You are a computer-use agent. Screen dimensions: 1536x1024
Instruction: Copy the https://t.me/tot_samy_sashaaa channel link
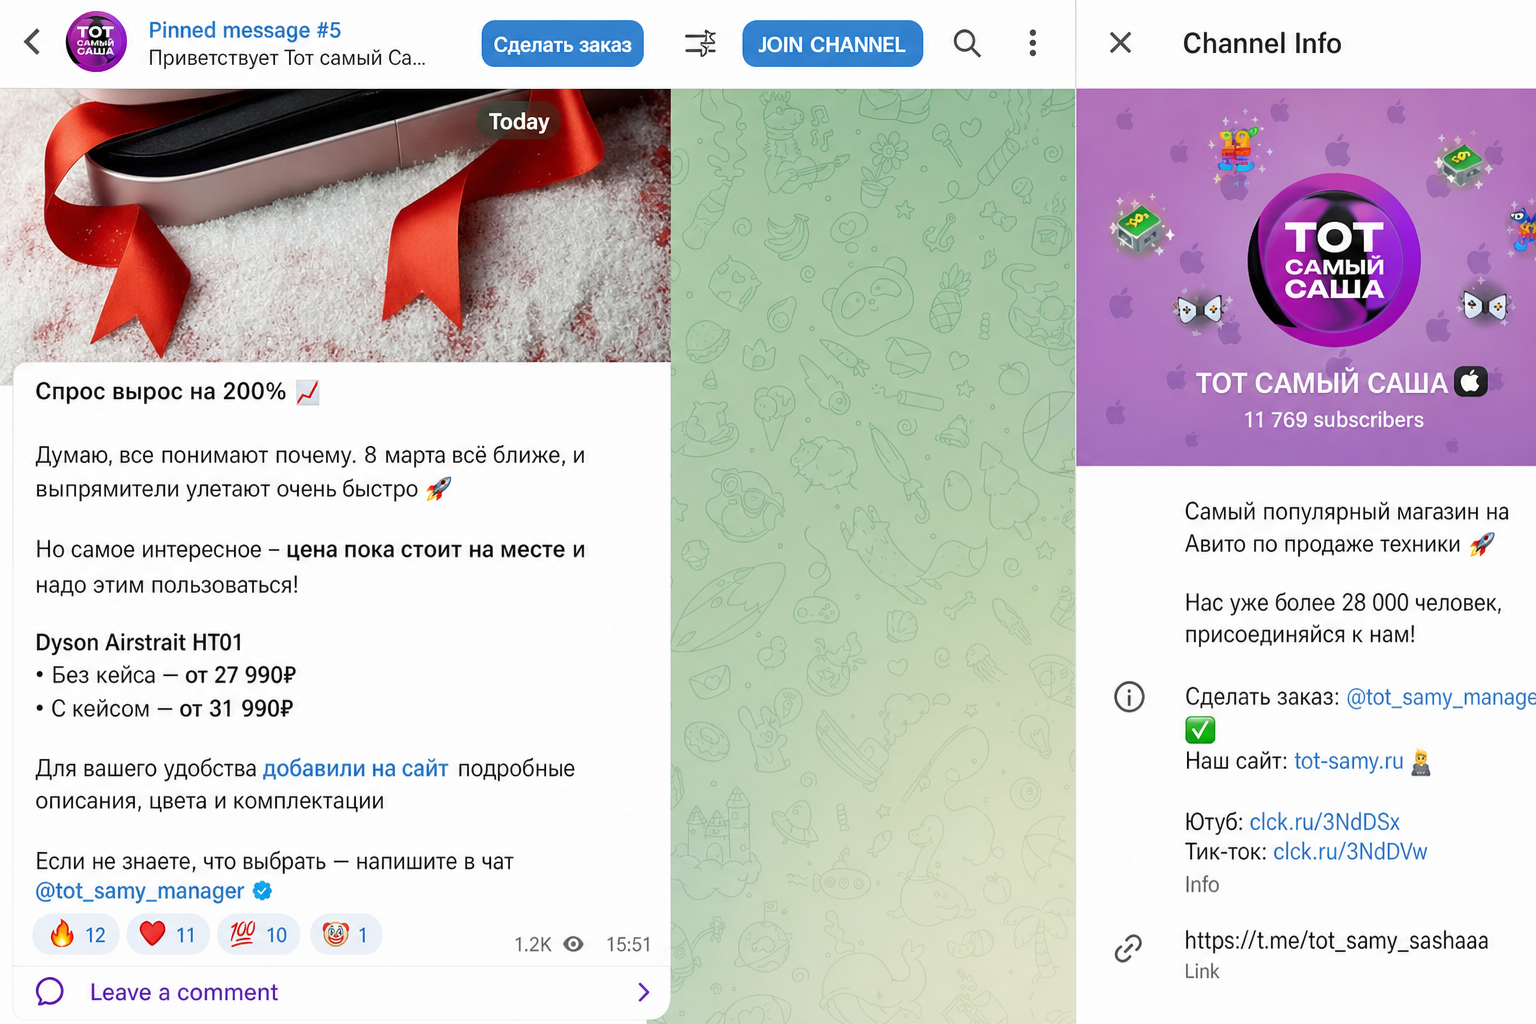(x=1336, y=941)
